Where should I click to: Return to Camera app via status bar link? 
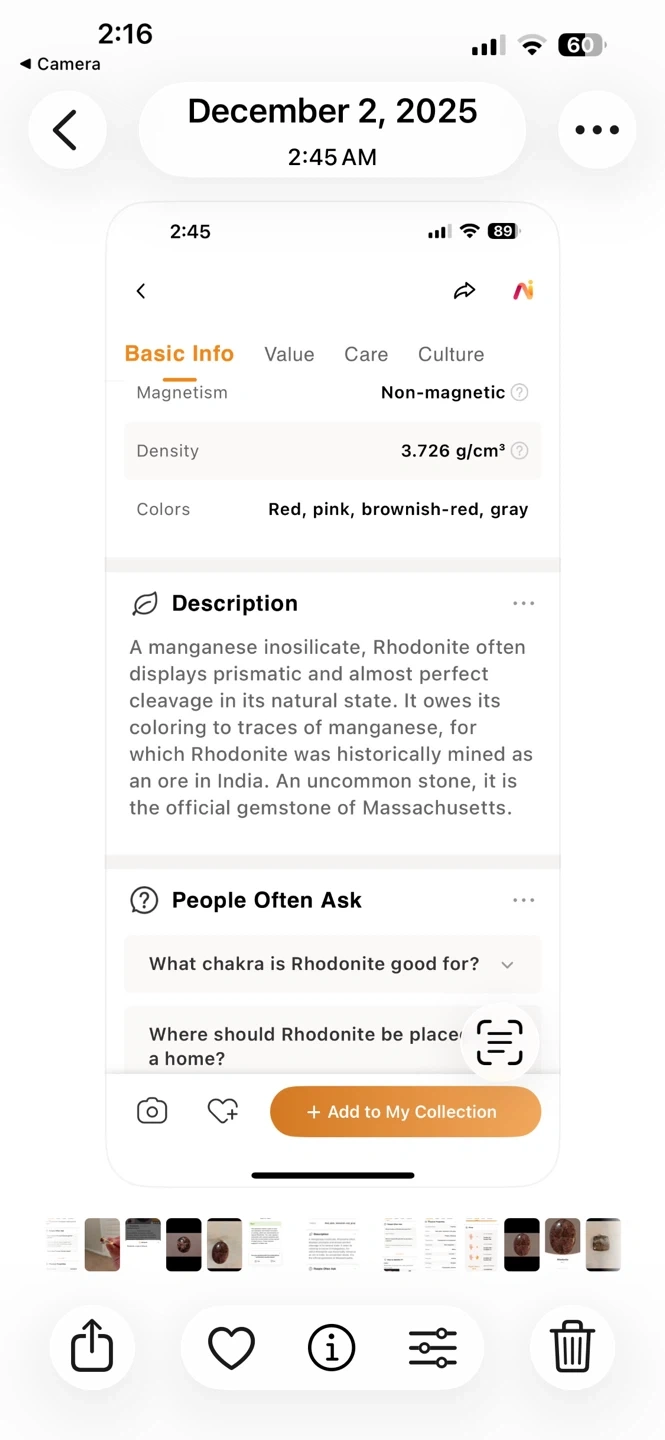(x=60, y=64)
